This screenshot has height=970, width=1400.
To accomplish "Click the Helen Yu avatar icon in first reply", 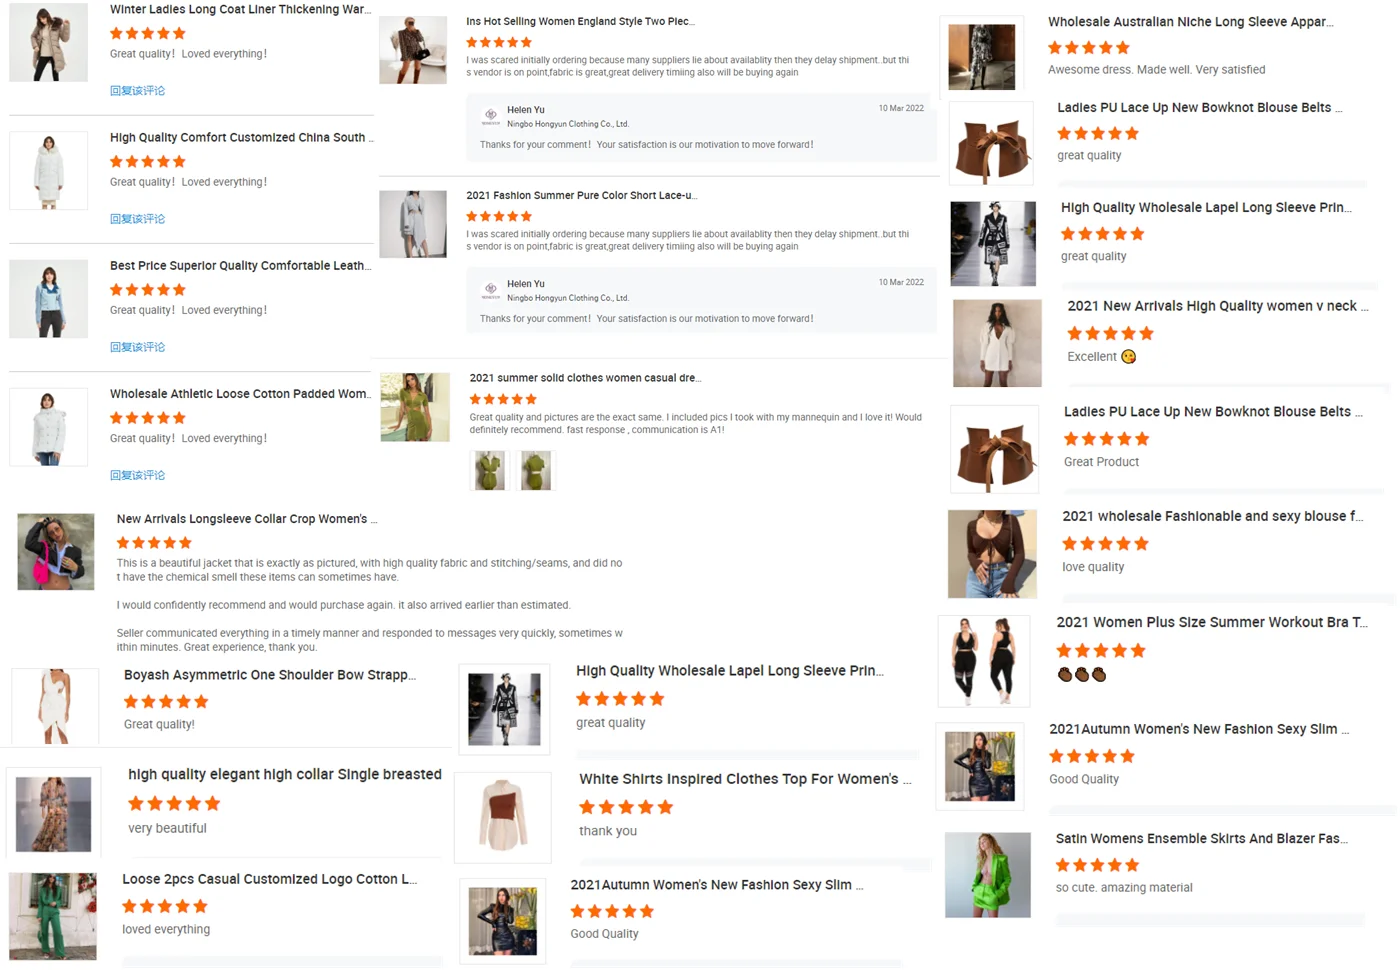I will [x=491, y=116].
